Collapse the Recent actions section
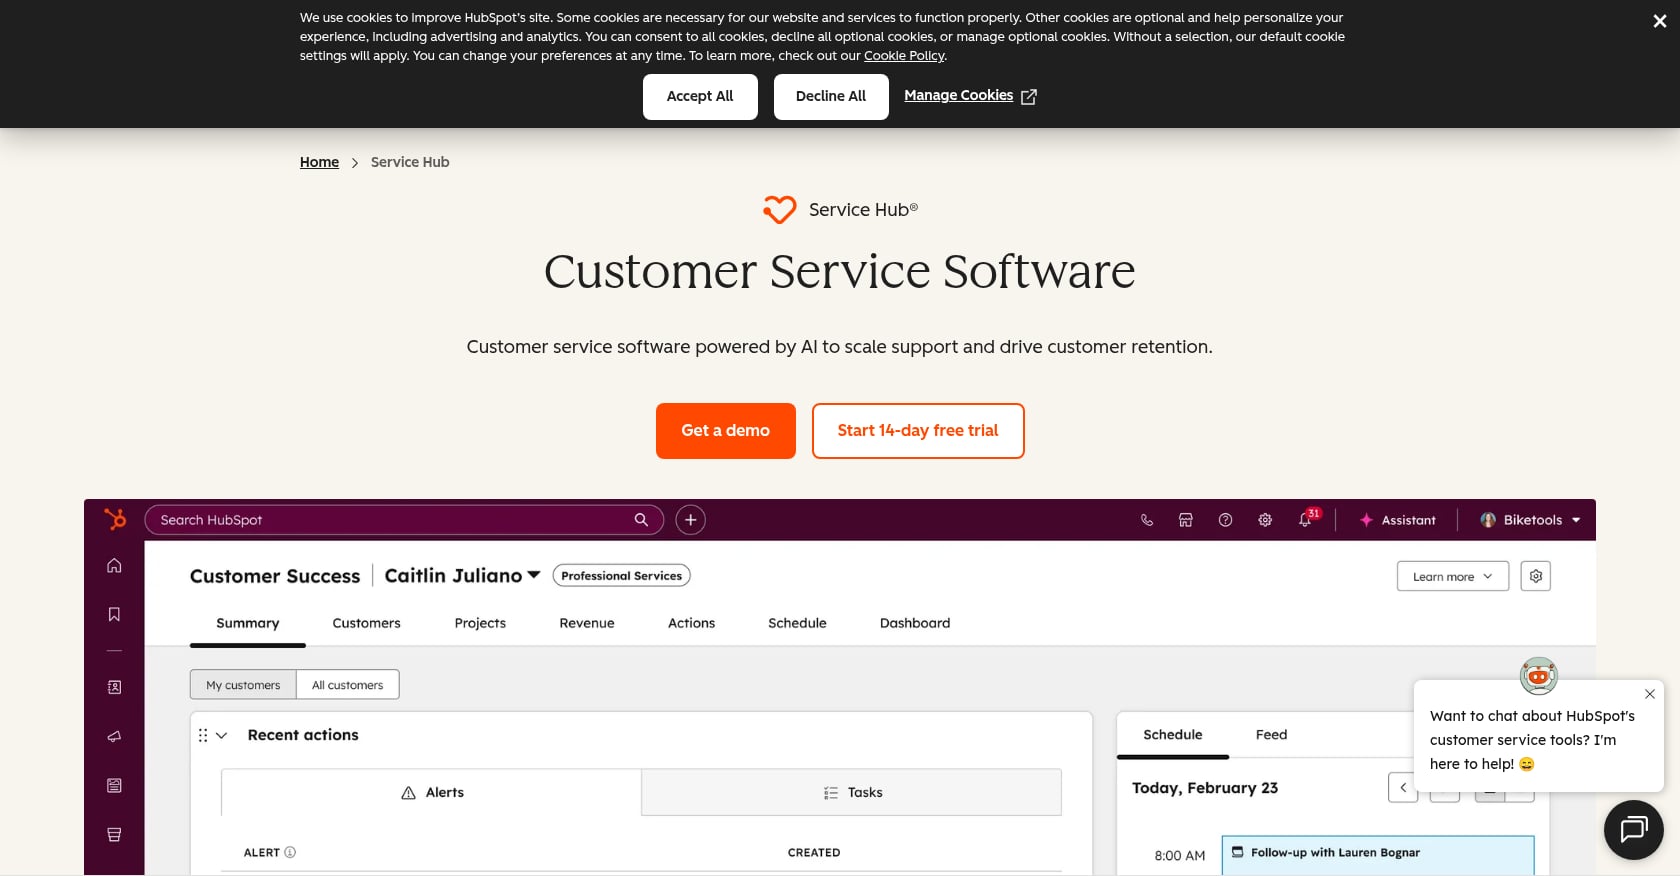 pos(222,735)
